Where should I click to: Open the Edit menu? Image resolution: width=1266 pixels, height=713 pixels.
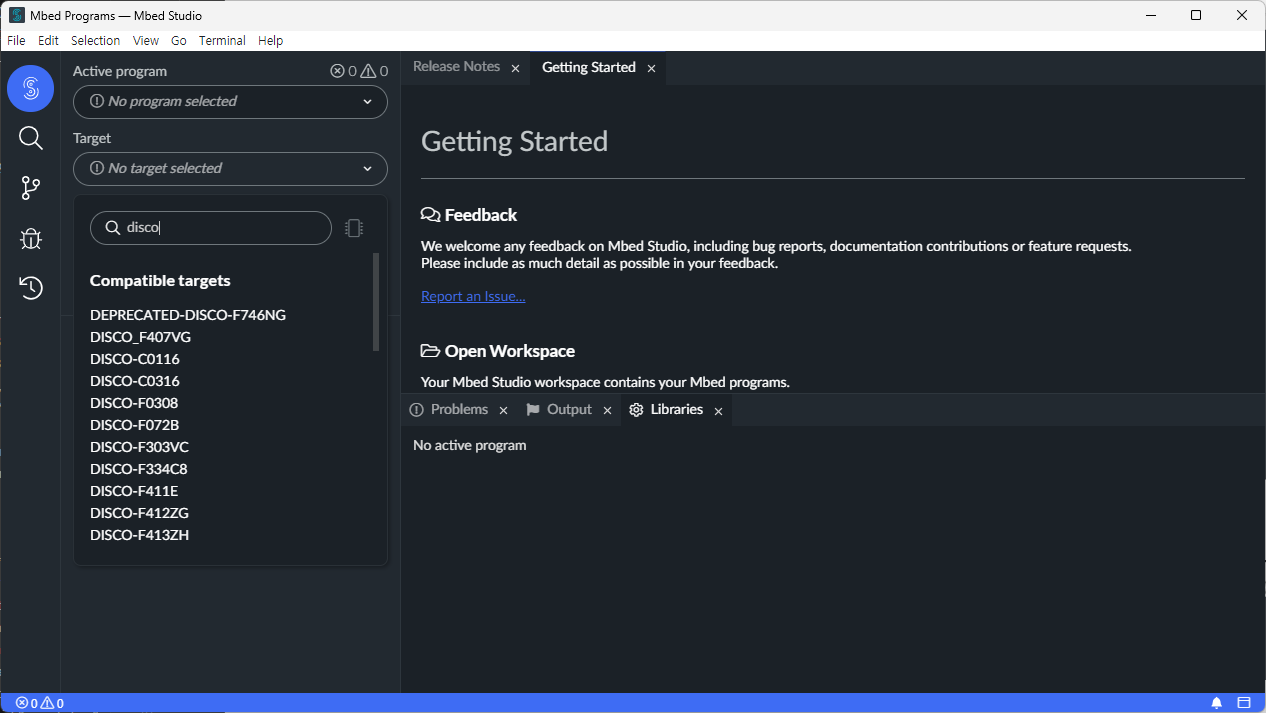(x=48, y=41)
